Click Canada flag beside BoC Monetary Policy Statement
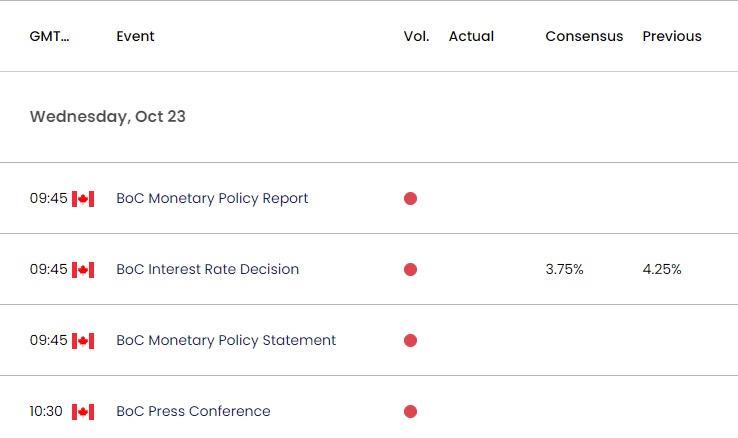This screenshot has width=738, height=438. 83,341
